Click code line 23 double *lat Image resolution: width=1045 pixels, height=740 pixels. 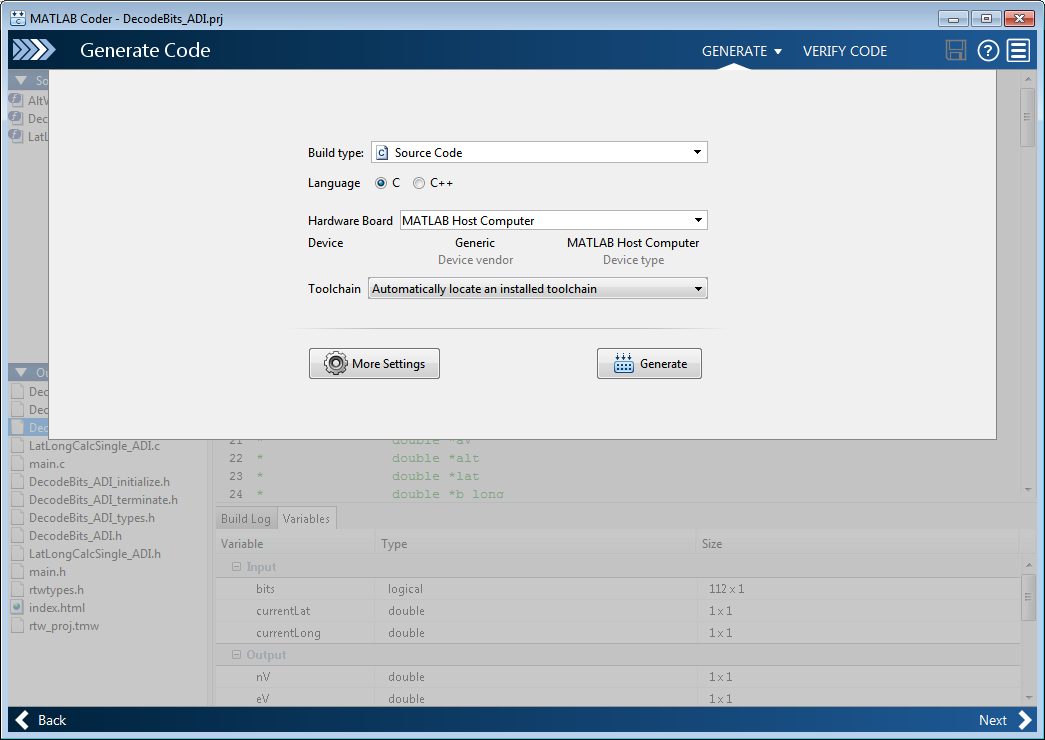coord(435,476)
